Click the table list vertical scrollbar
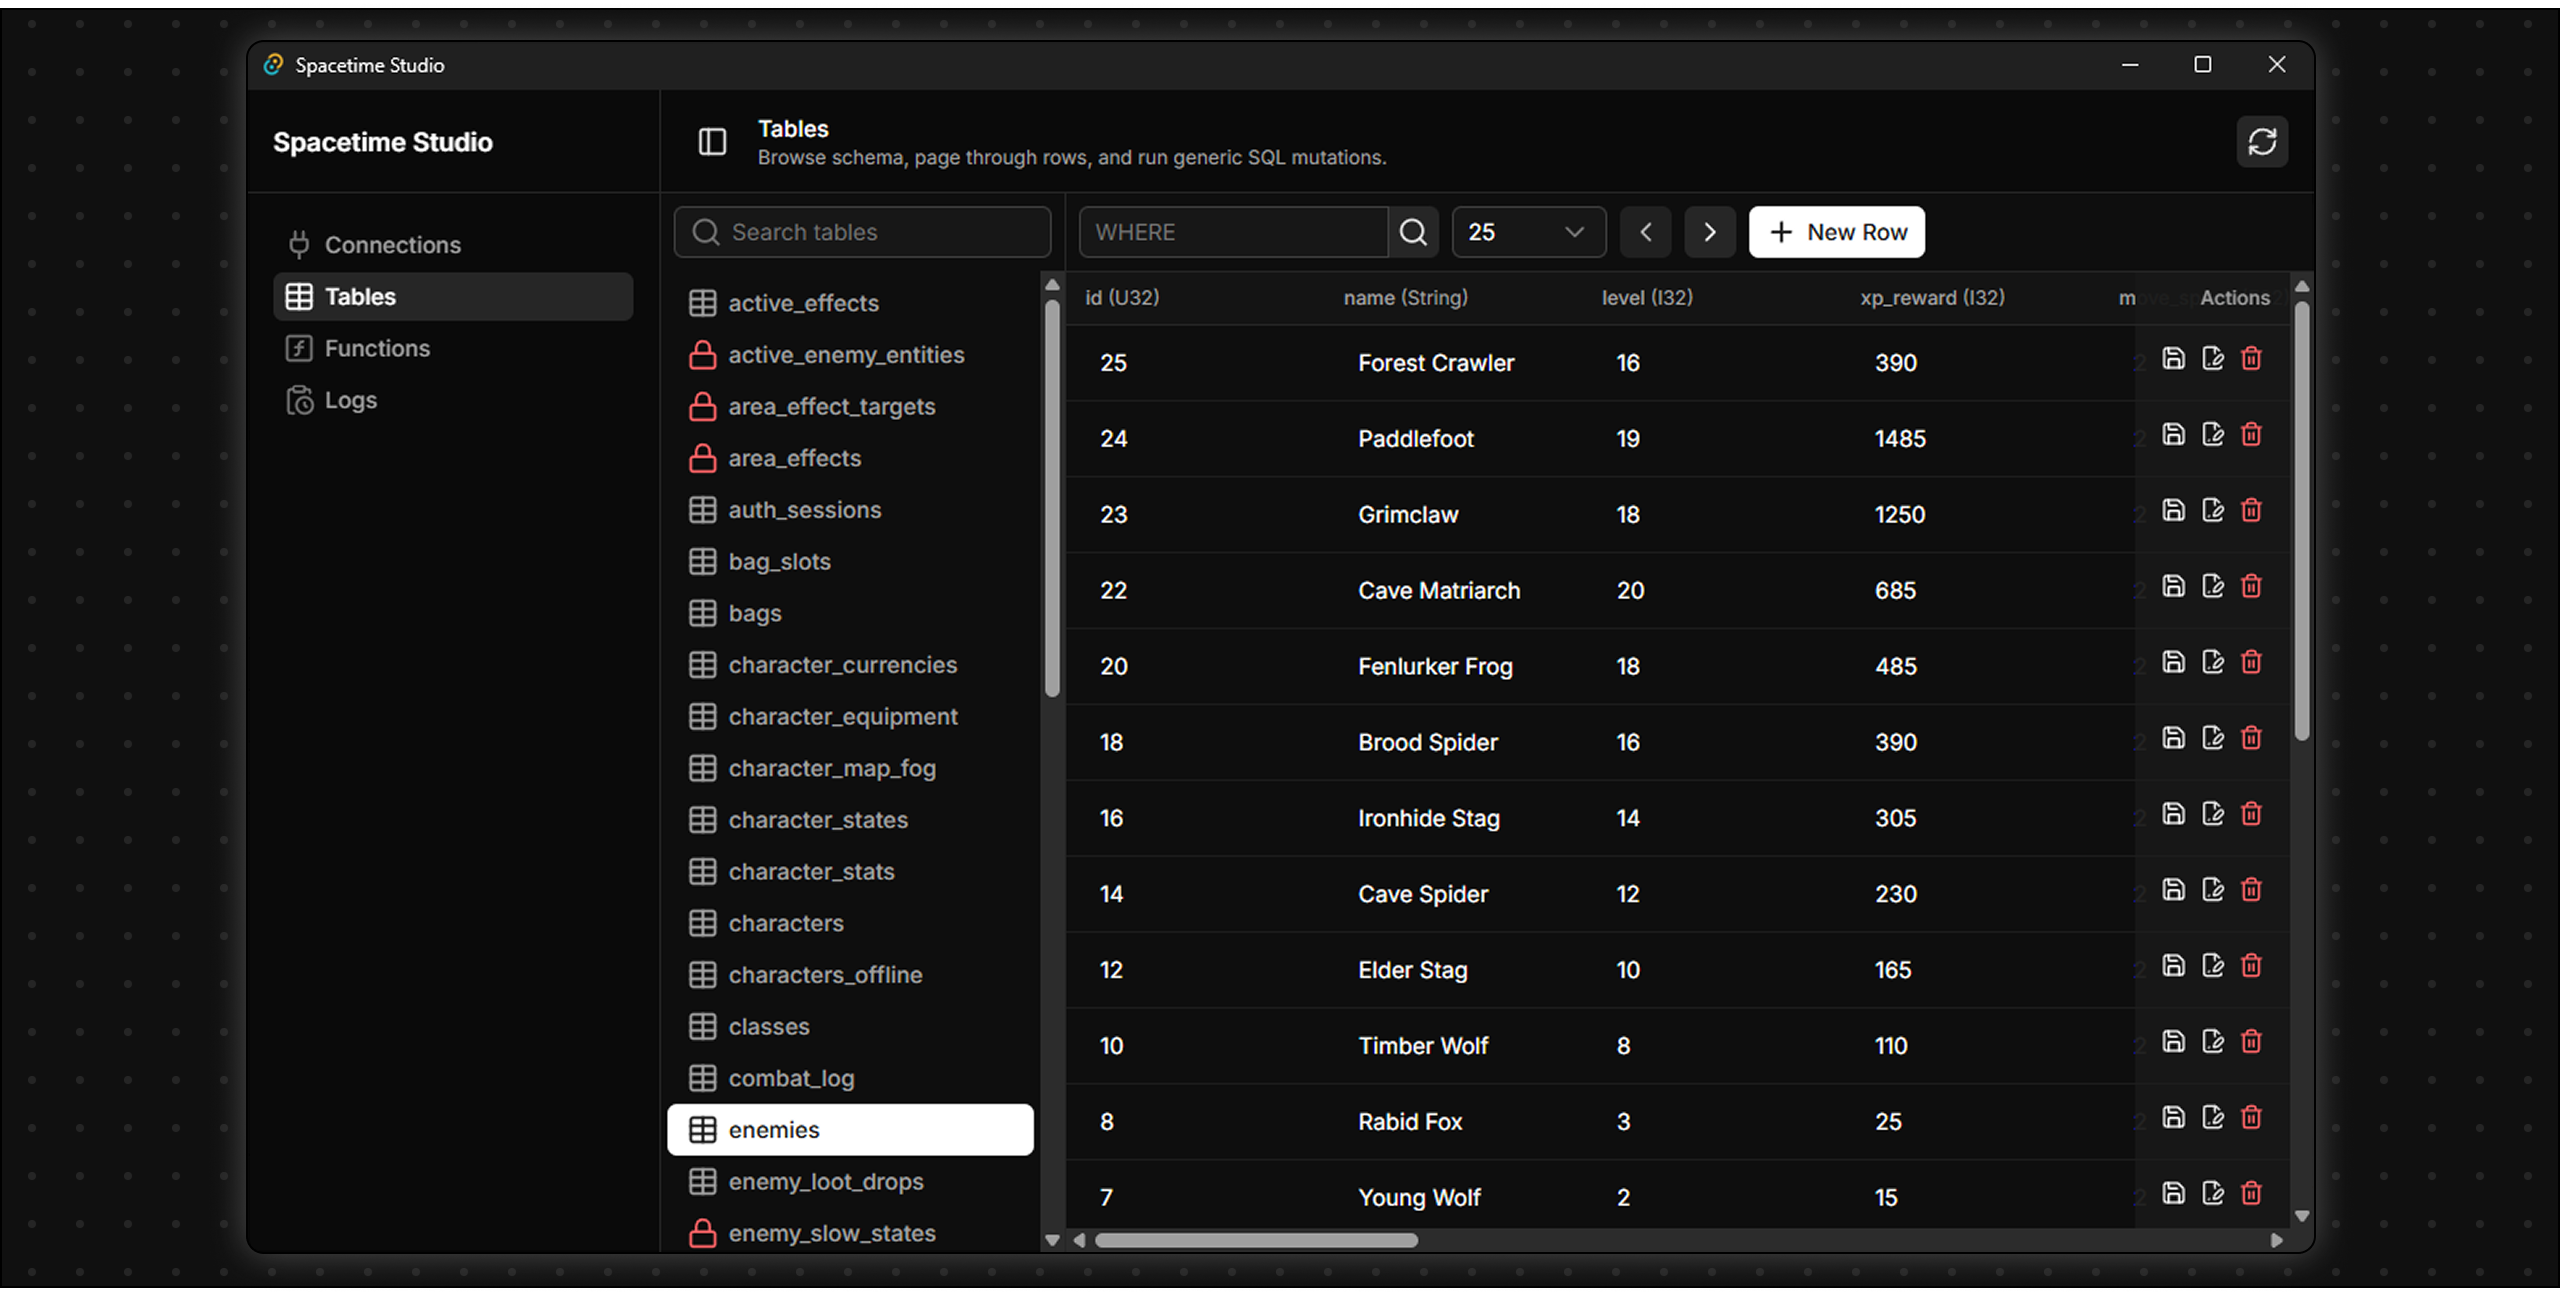 tap(1052, 498)
